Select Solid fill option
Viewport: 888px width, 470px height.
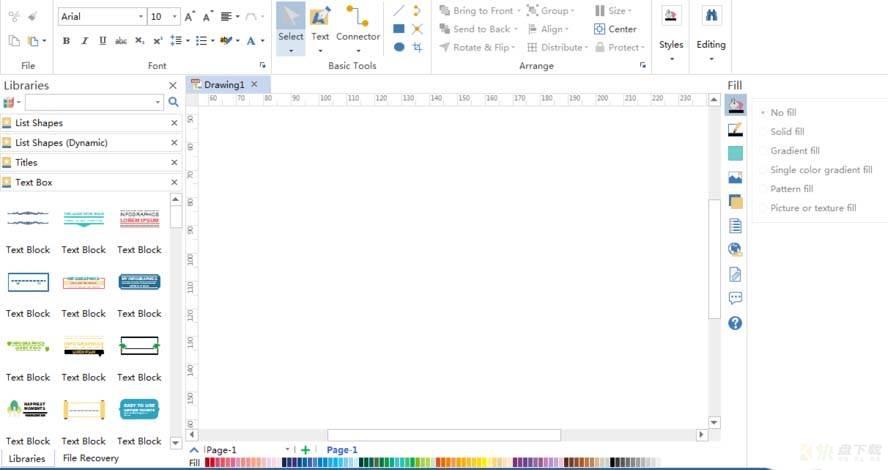click(x=787, y=131)
